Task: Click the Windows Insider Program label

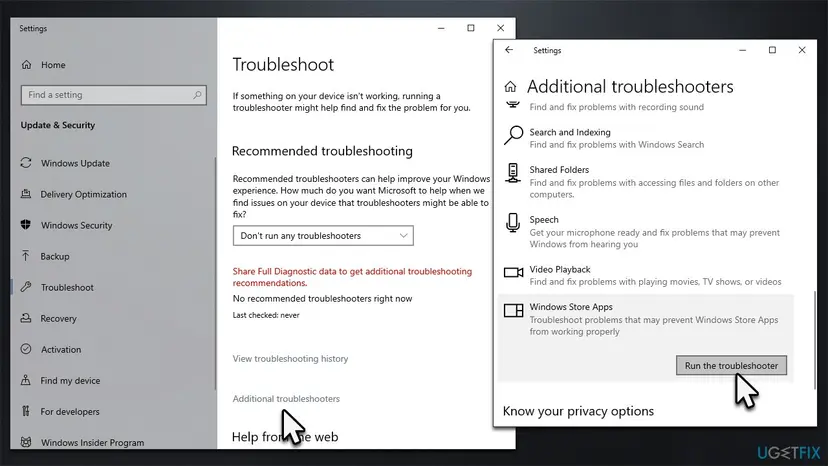Action: (x=92, y=443)
